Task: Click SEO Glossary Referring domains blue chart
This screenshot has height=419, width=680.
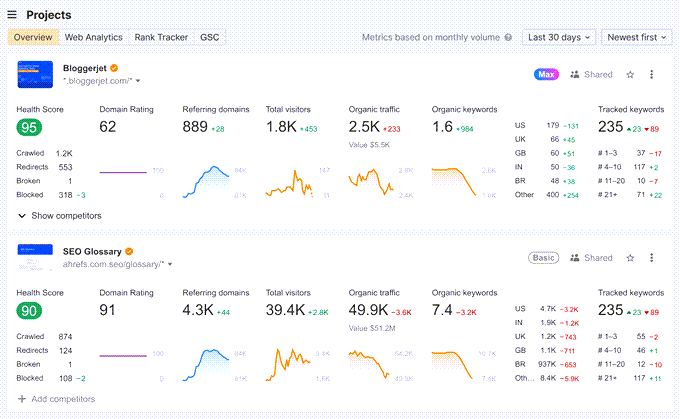Action: 206,365
